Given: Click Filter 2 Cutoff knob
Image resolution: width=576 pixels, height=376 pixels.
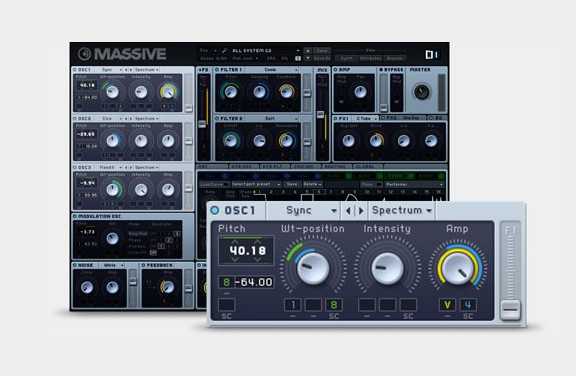Looking at the screenshot, I should click(x=231, y=141).
